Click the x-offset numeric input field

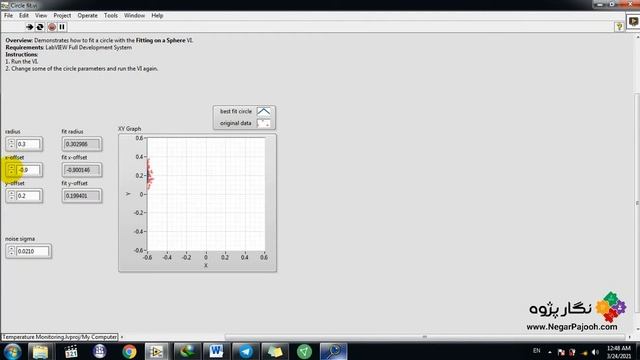[28, 170]
